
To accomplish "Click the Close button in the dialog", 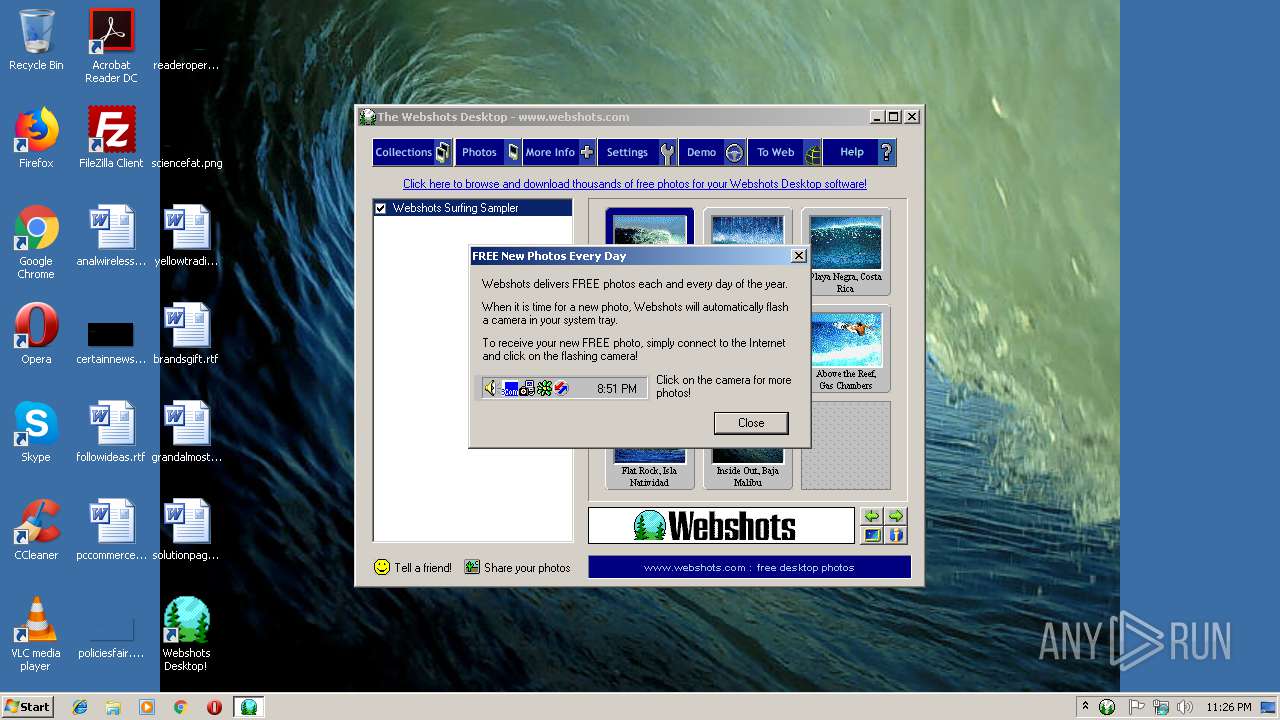I will pos(751,423).
